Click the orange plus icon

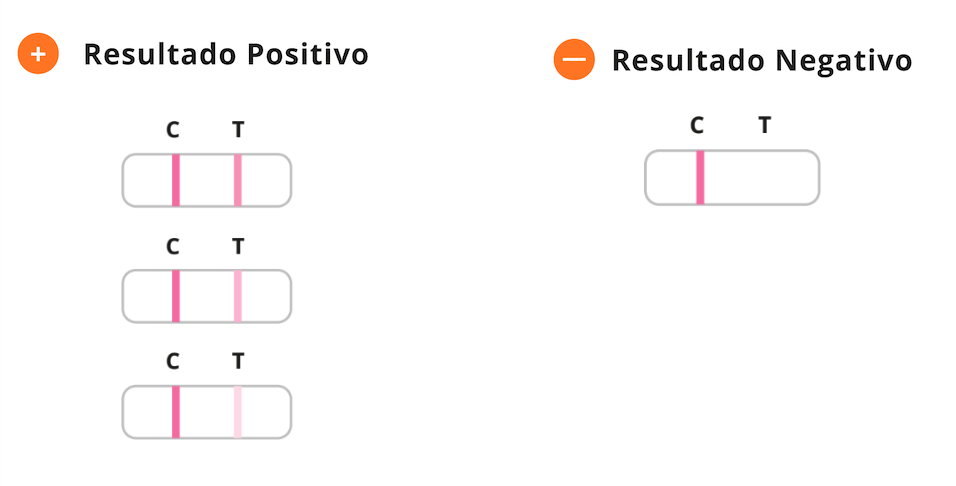(38, 54)
